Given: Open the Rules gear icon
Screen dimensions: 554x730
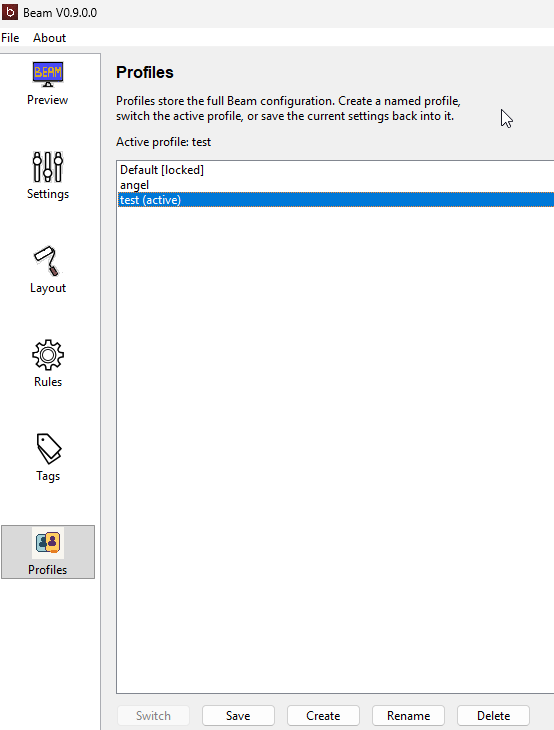Looking at the screenshot, I should click(x=47, y=355).
